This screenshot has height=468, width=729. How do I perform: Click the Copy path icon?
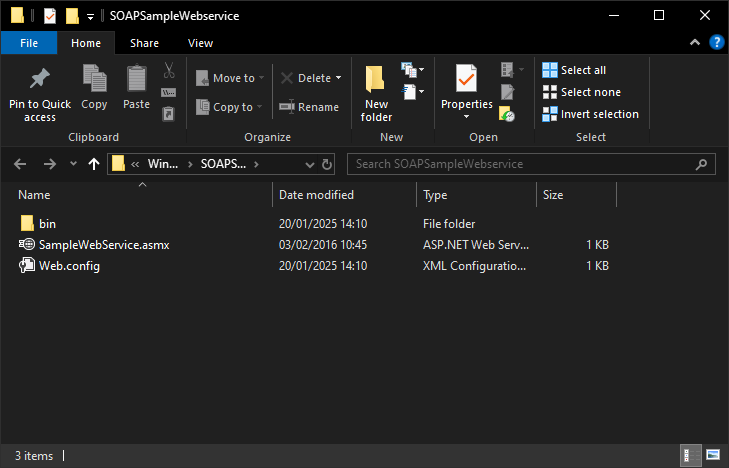pyautogui.click(x=168, y=92)
